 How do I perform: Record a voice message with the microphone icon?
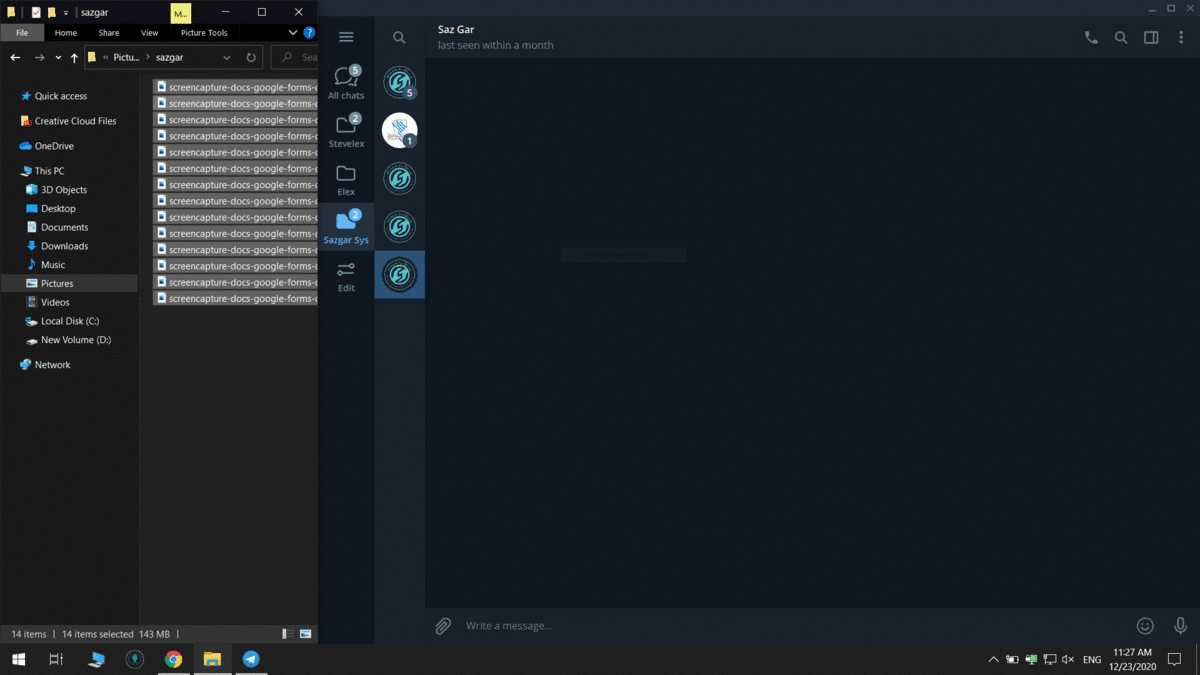[1180, 625]
